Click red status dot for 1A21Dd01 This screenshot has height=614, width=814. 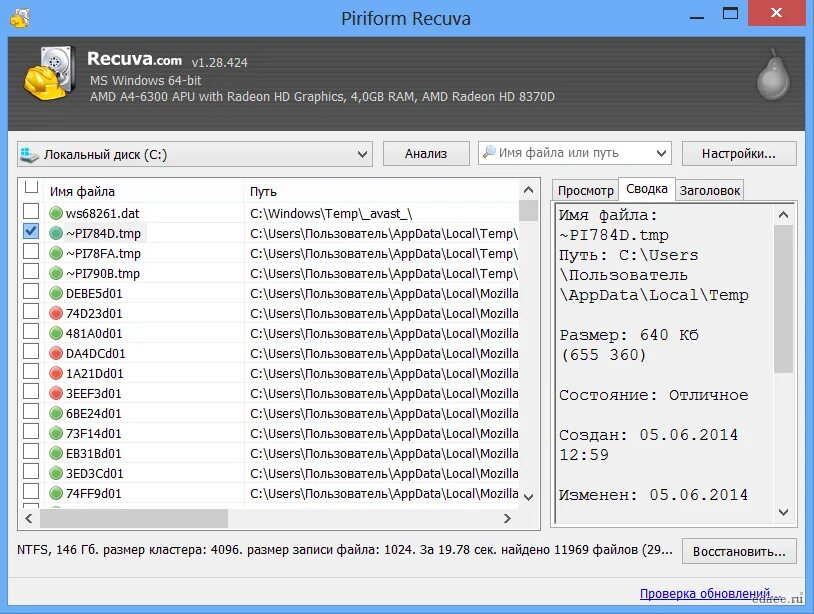coord(56,373)
